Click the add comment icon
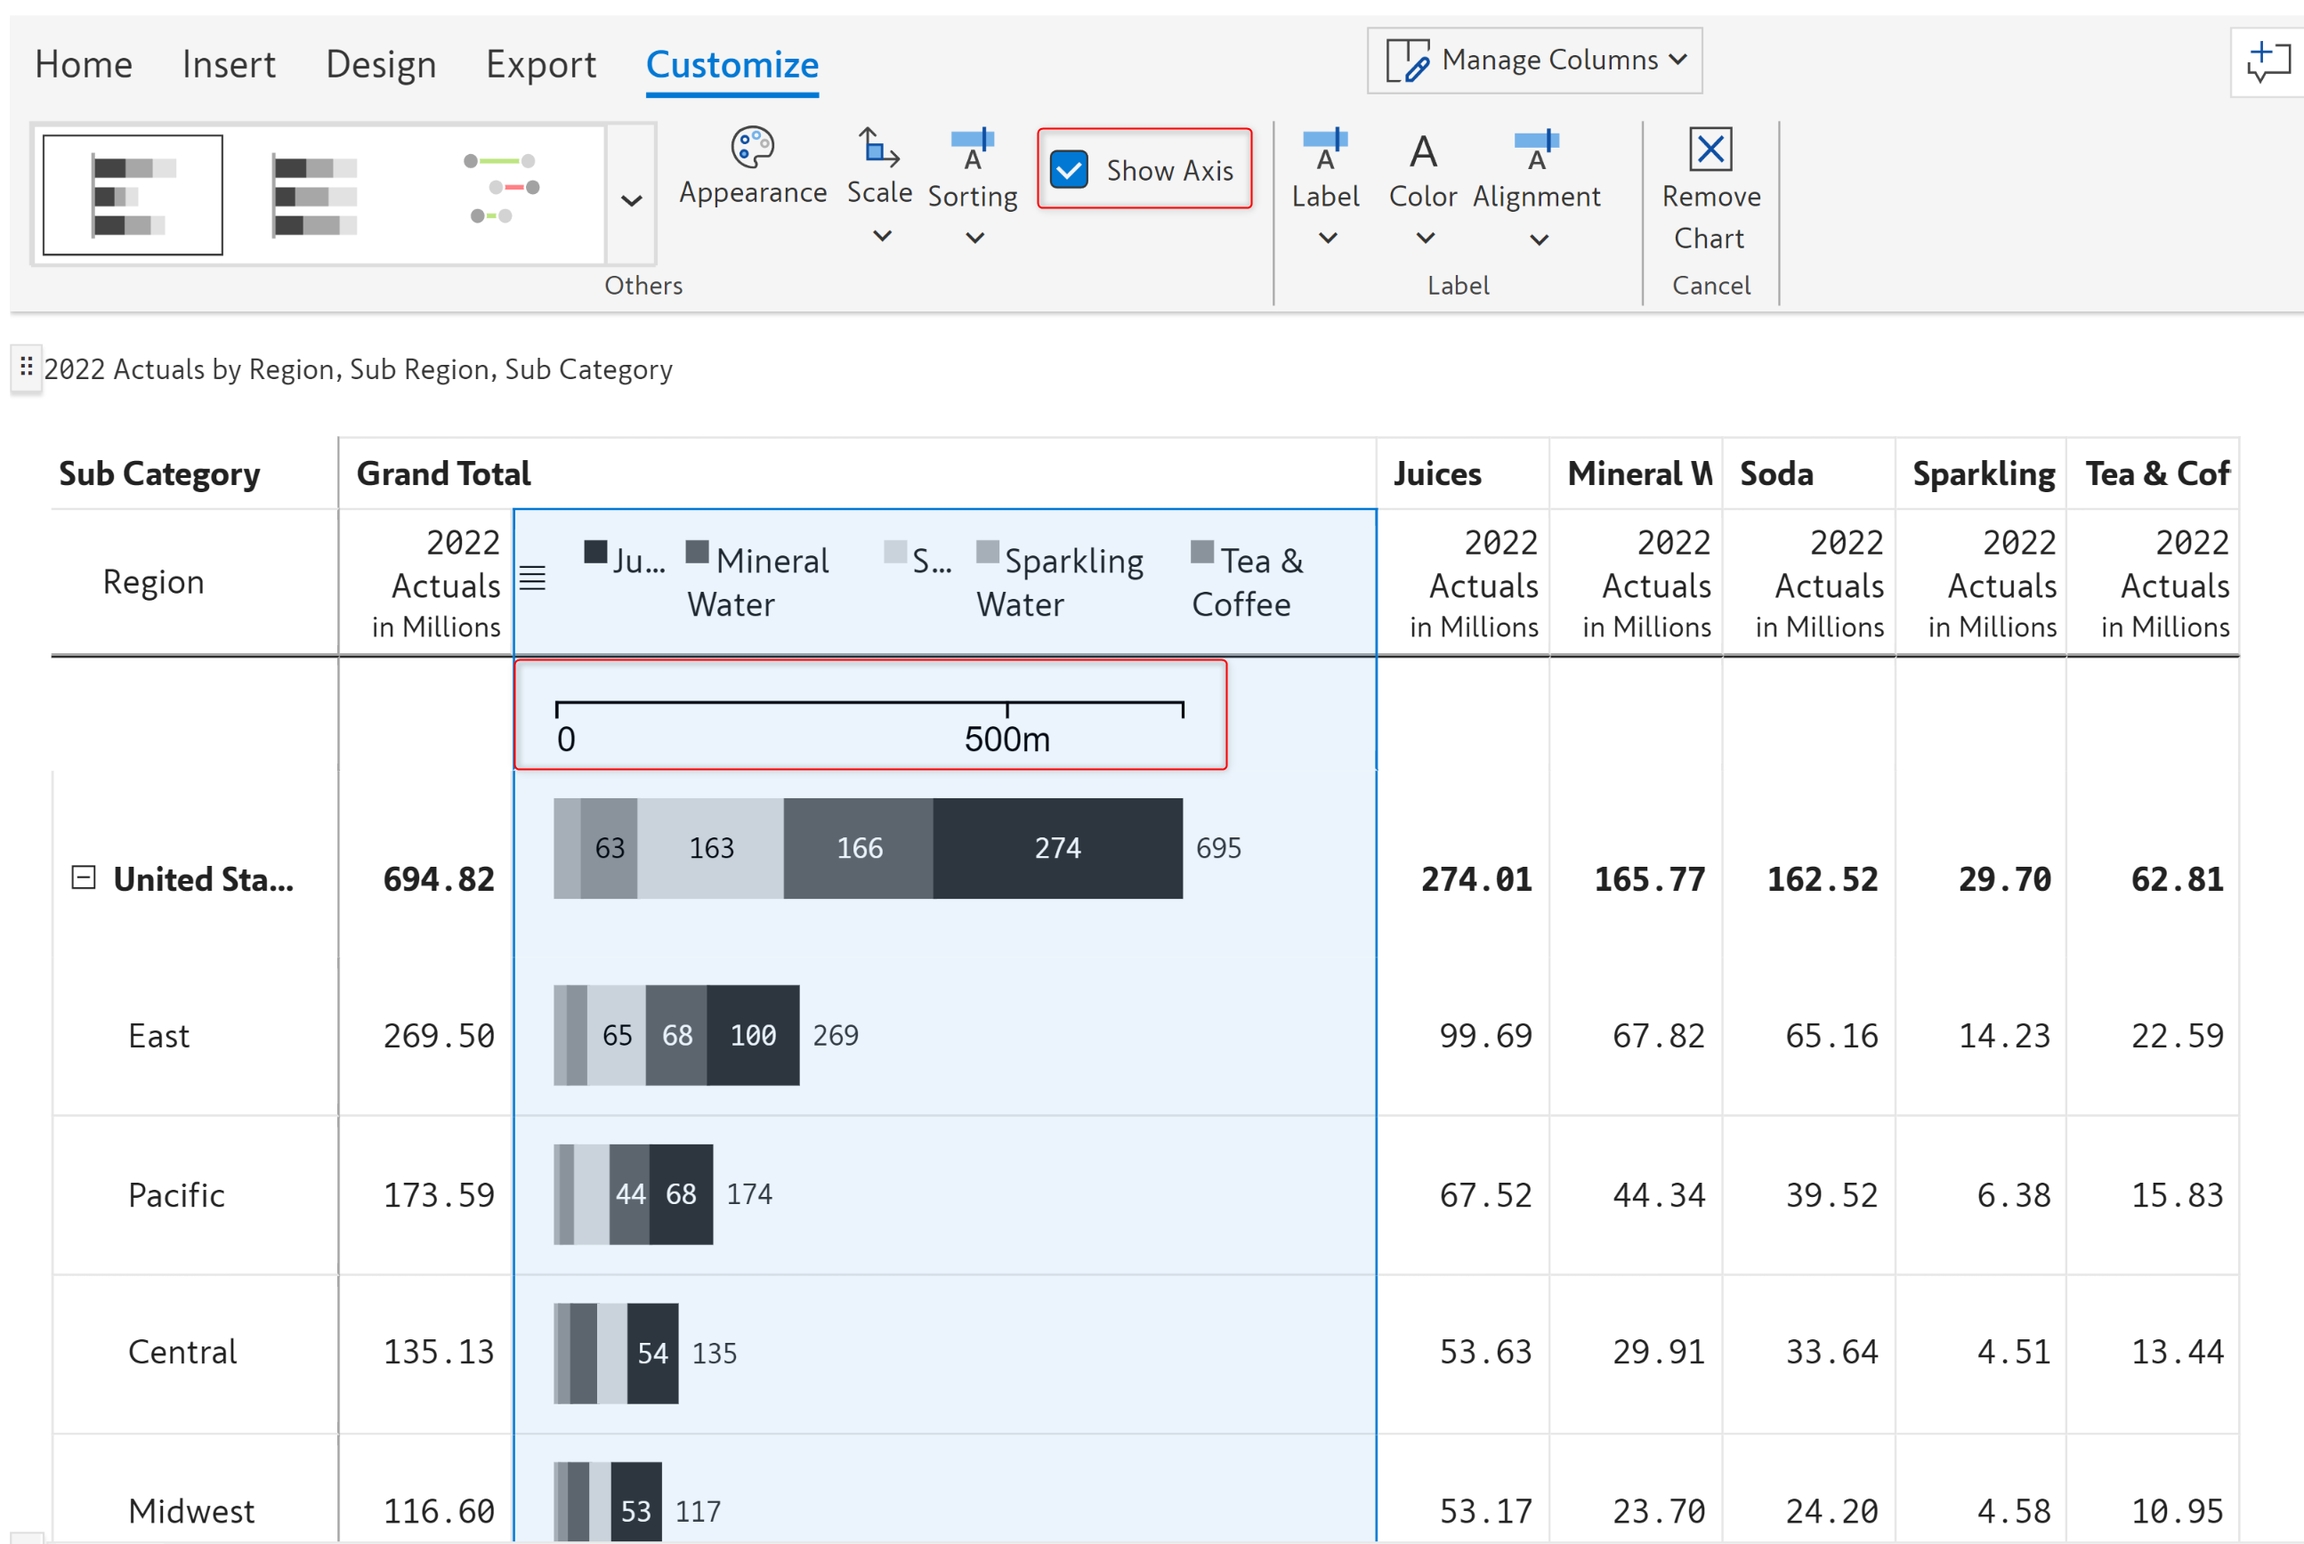This screenshot has height=1544, width=2304. (x=2267, y=62)
